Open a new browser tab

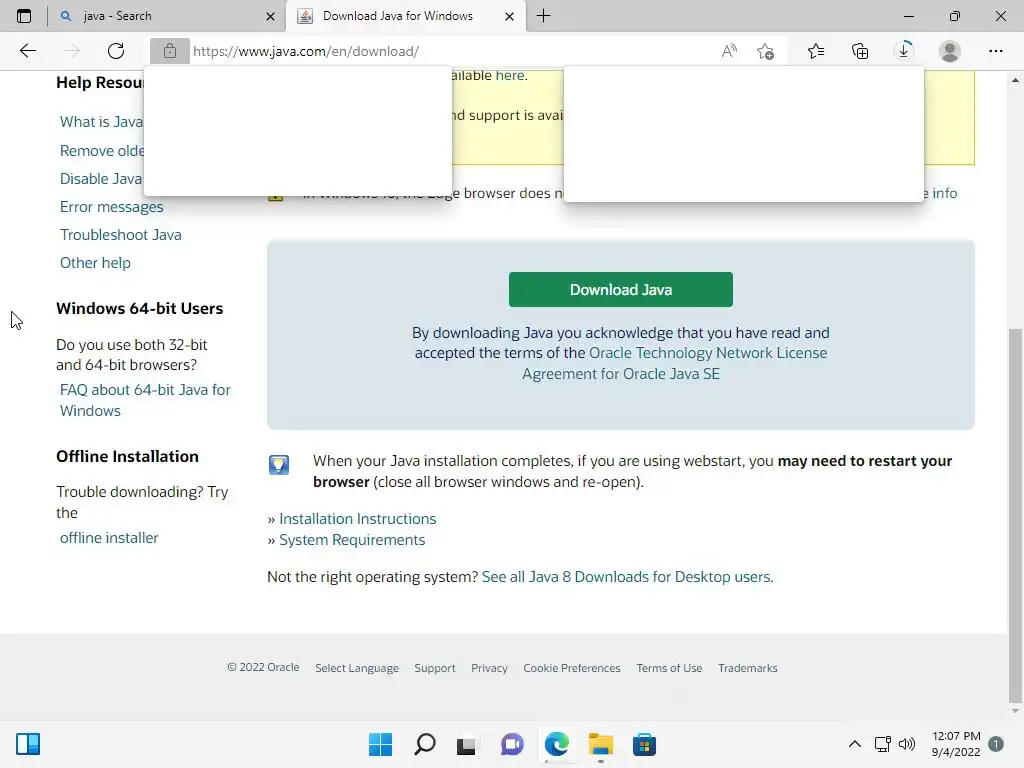click(543, 16)
